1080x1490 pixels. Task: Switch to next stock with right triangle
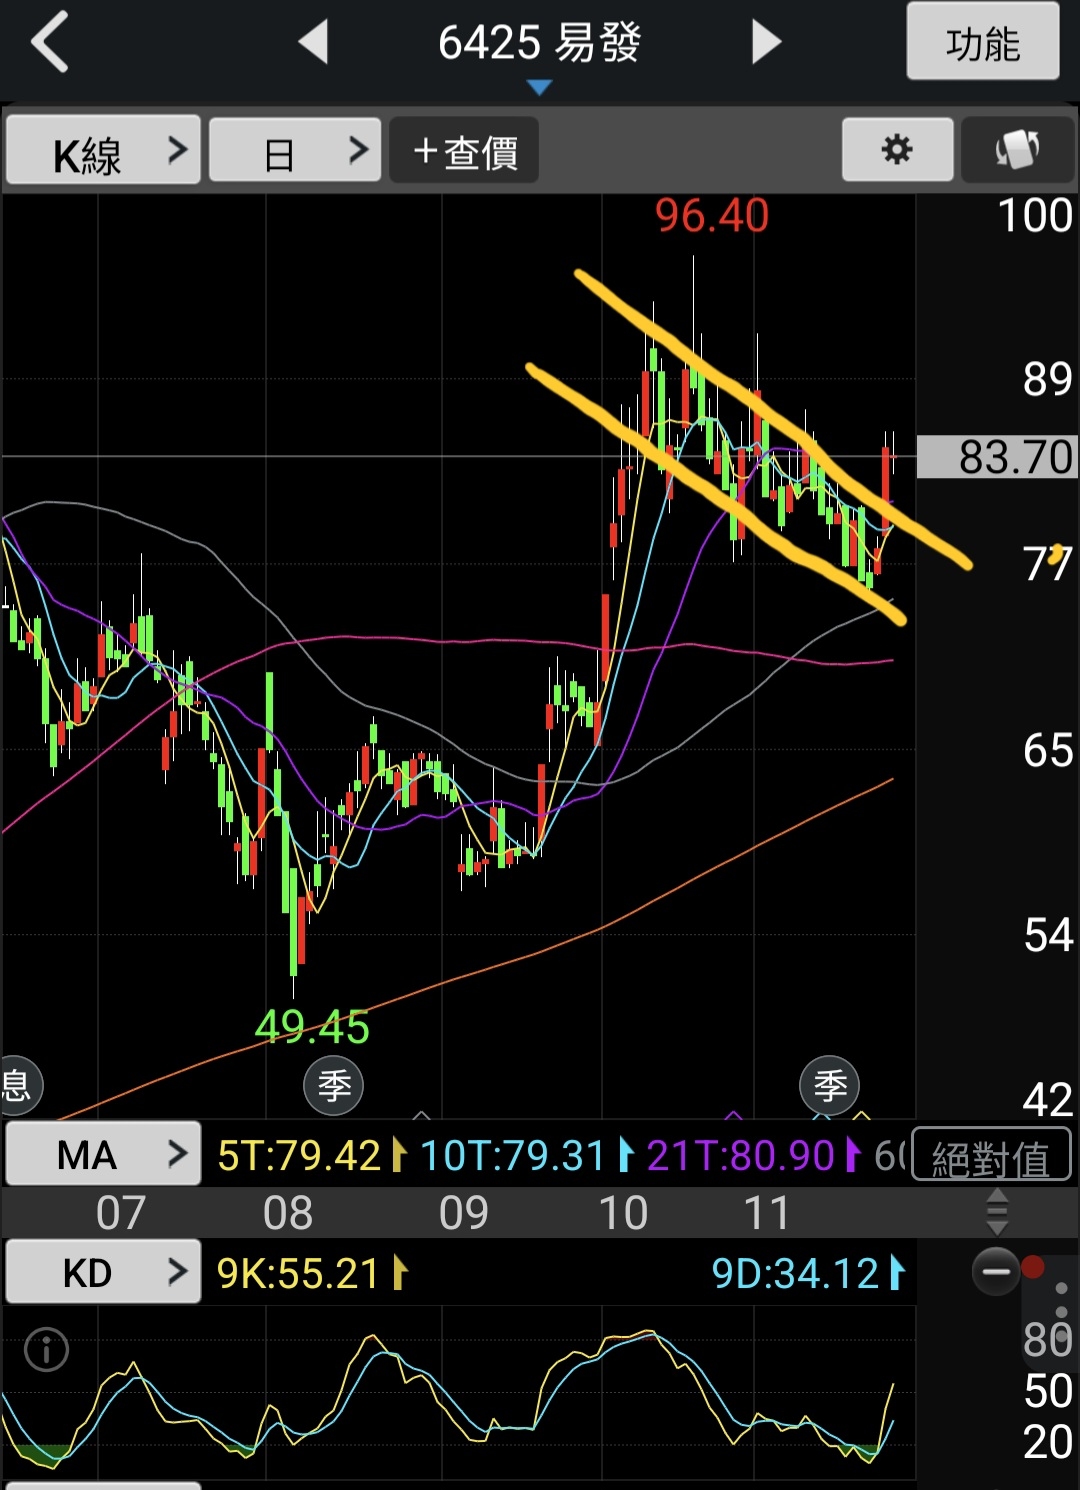click(766, 43)
